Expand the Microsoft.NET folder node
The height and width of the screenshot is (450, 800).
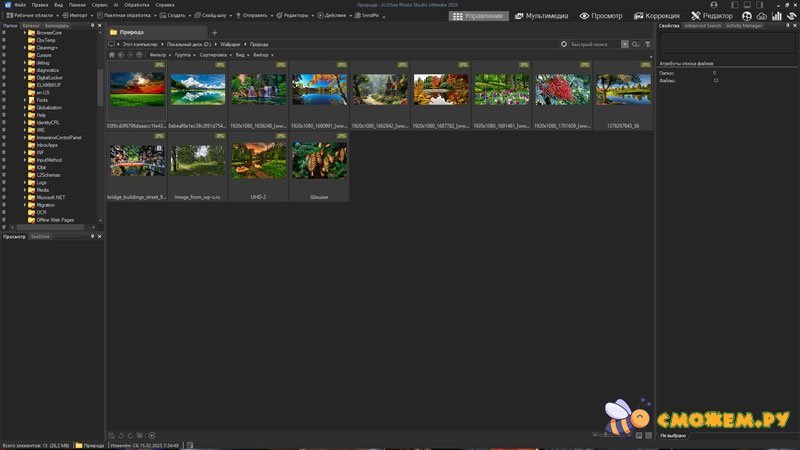pos(25,198)
